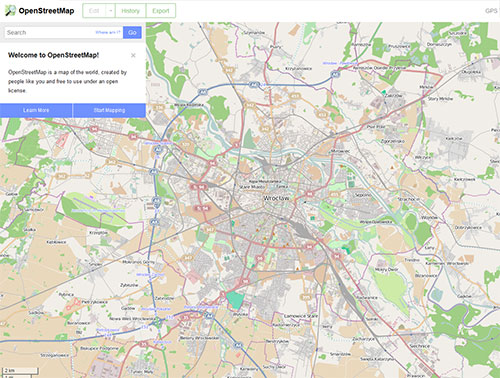The image size is (500, 378).
Task: Click the Siechnice town label
Action: (420, 346)
